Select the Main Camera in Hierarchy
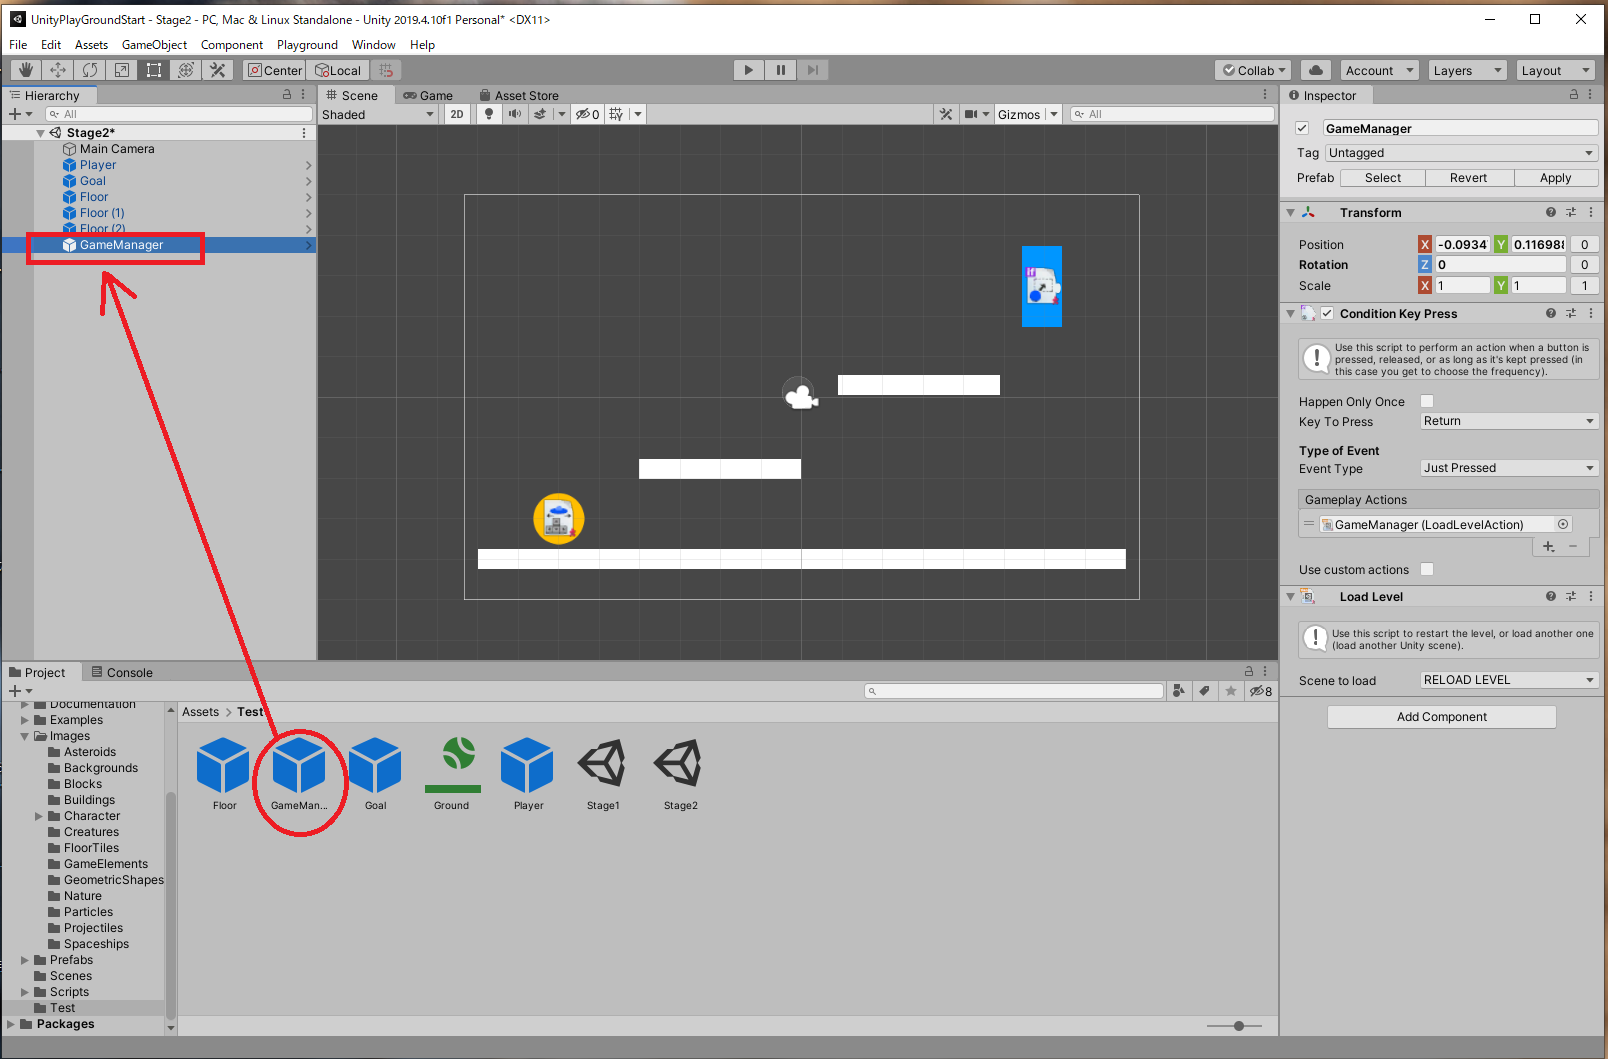Image resolution: width=1608 pixels, height=1059 pixels. tap(117, 149)
